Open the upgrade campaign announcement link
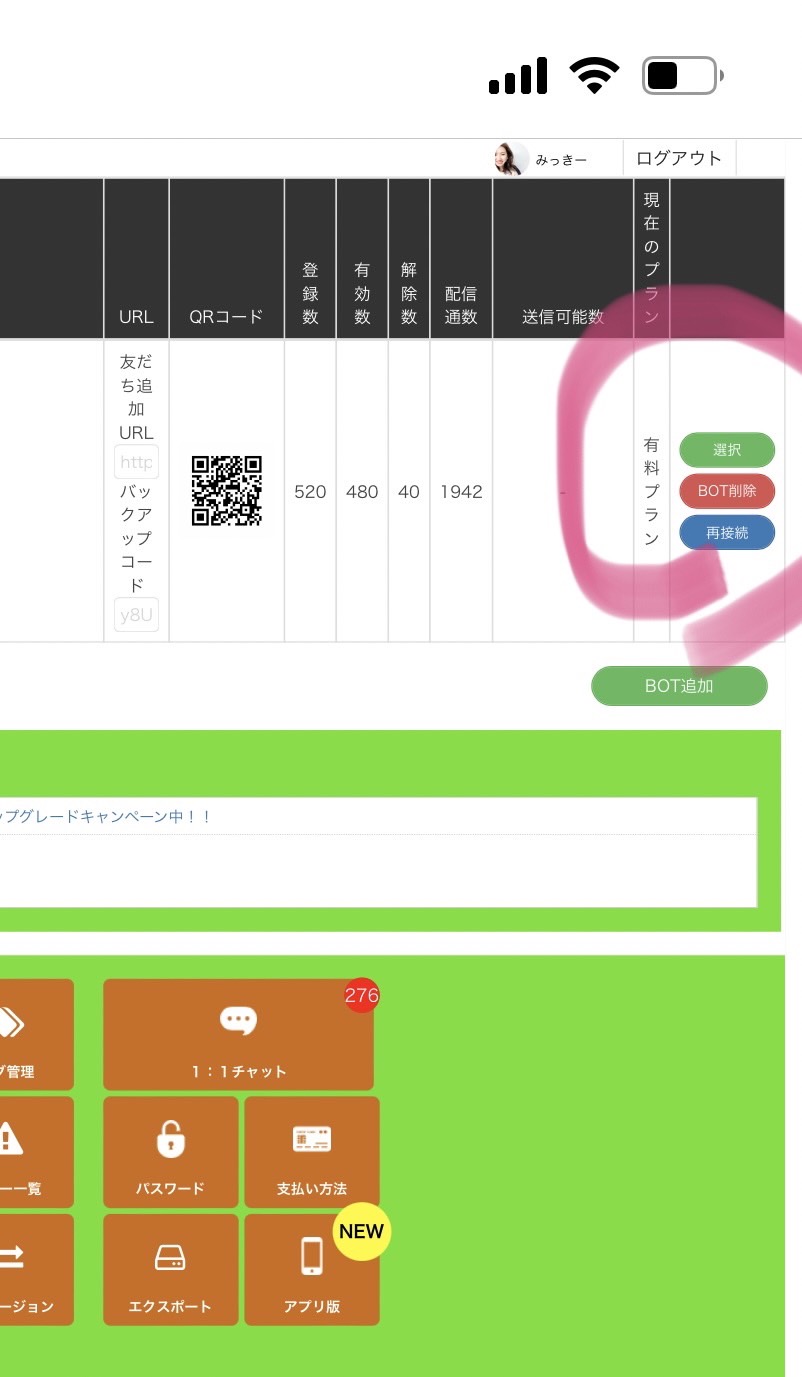Viewport: 802px width, 1377px height. click(x=105, y=816)
